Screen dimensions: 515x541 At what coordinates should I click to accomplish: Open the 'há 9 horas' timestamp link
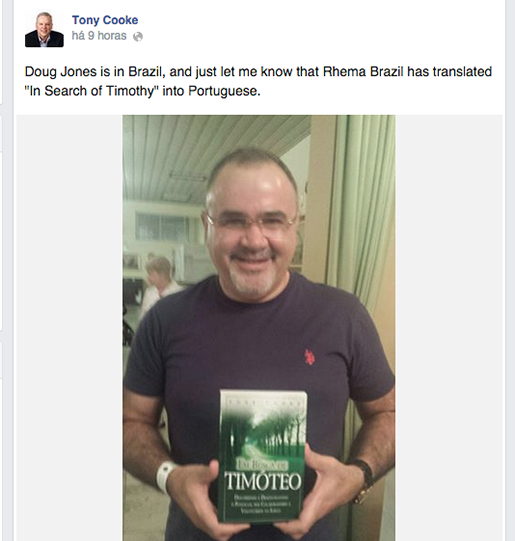point(99,36)
